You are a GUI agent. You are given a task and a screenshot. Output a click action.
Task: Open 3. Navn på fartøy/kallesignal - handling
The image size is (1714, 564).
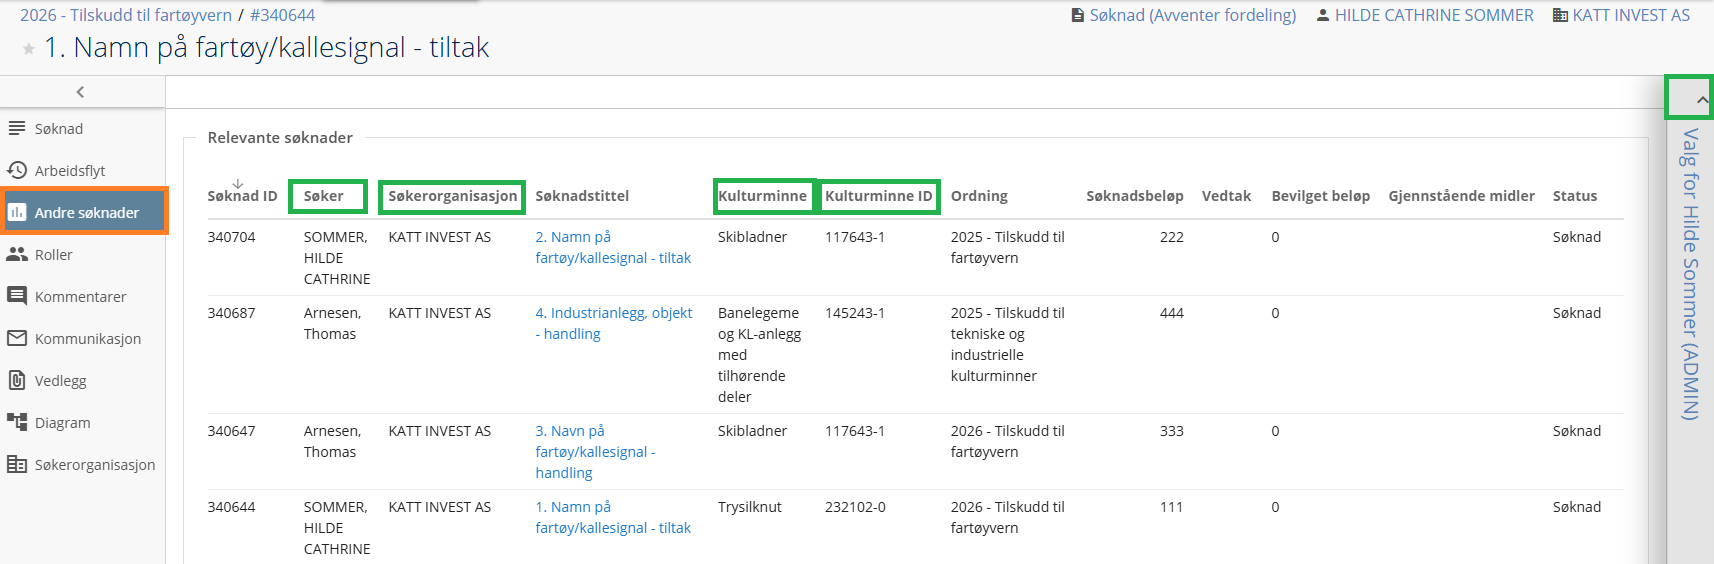tap(595, 452)
